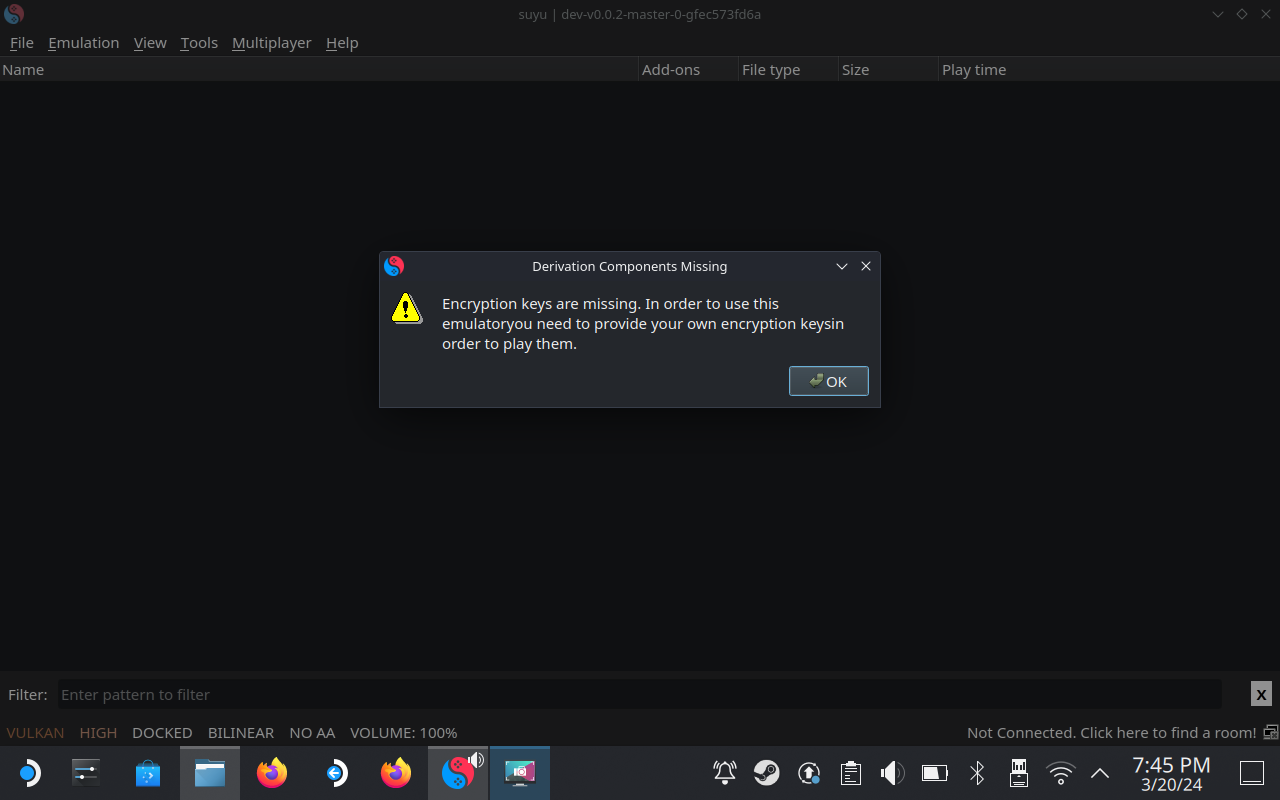Click the volume speaker tray icon
The width and height of the screenshot is (1280, 800).
[892, 773]
